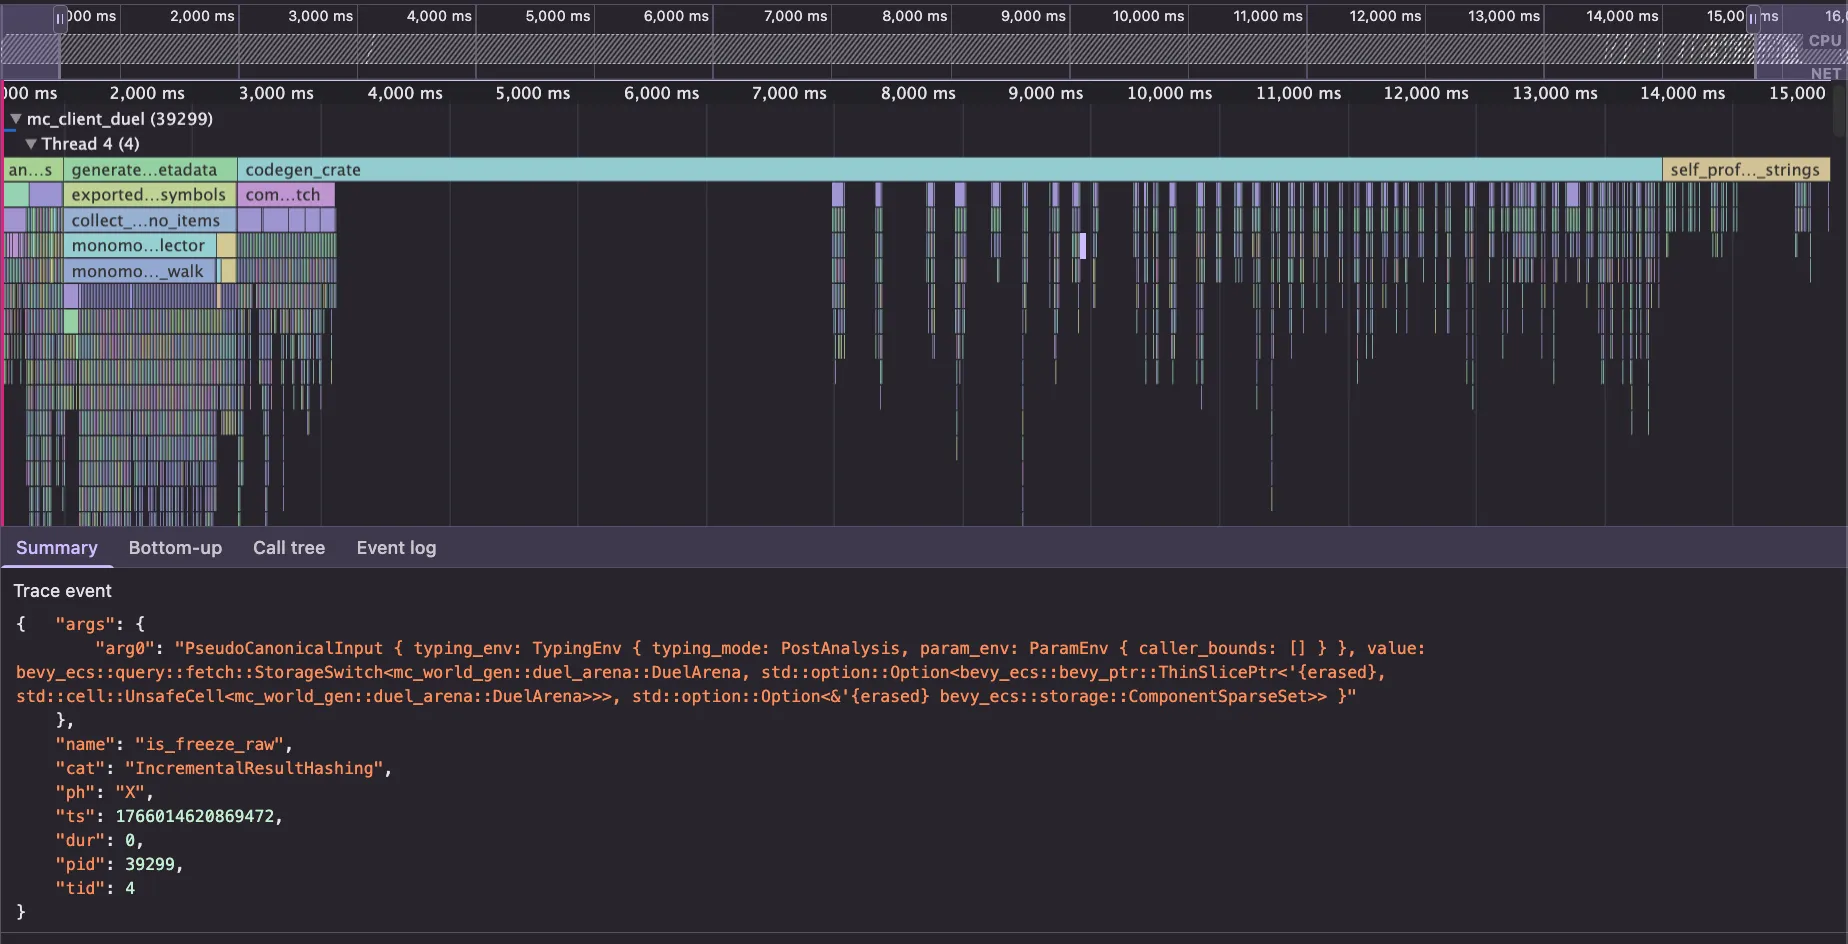This screenshot has height=944, width=1848.
Task: View the Event log tab
Action: pos(395,548)
